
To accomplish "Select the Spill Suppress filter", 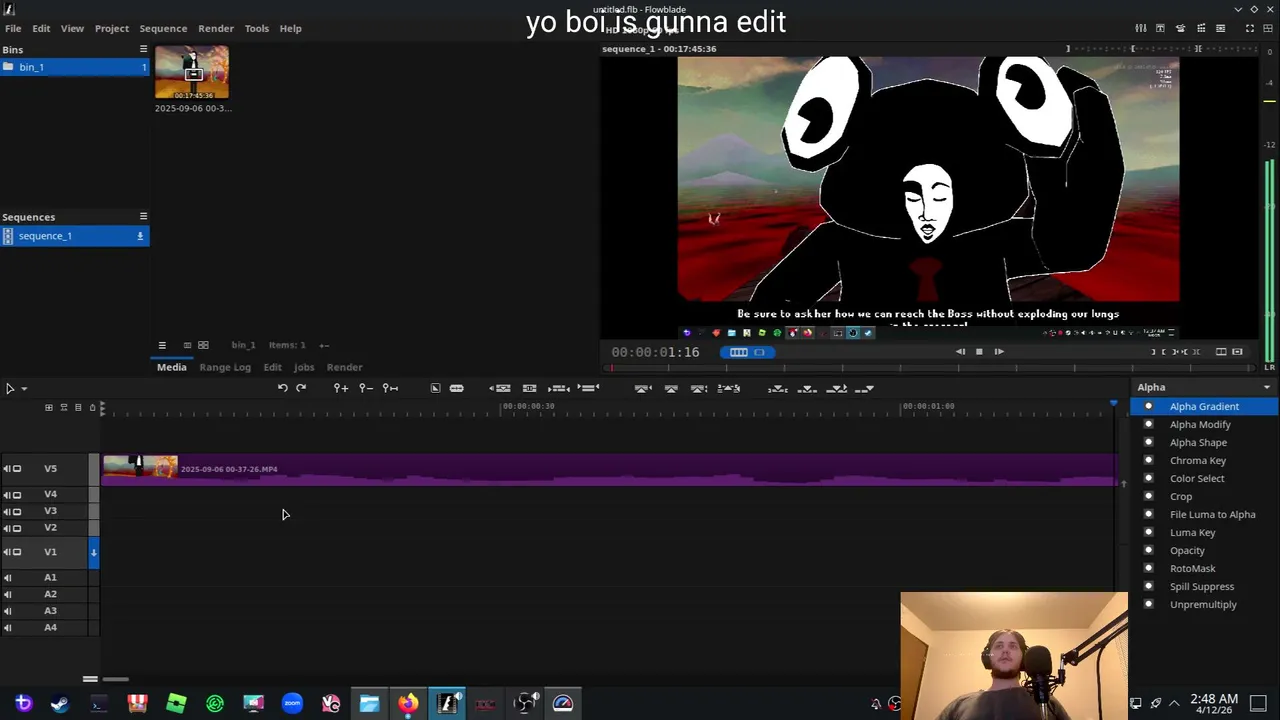I will (x=1202, y=586).
